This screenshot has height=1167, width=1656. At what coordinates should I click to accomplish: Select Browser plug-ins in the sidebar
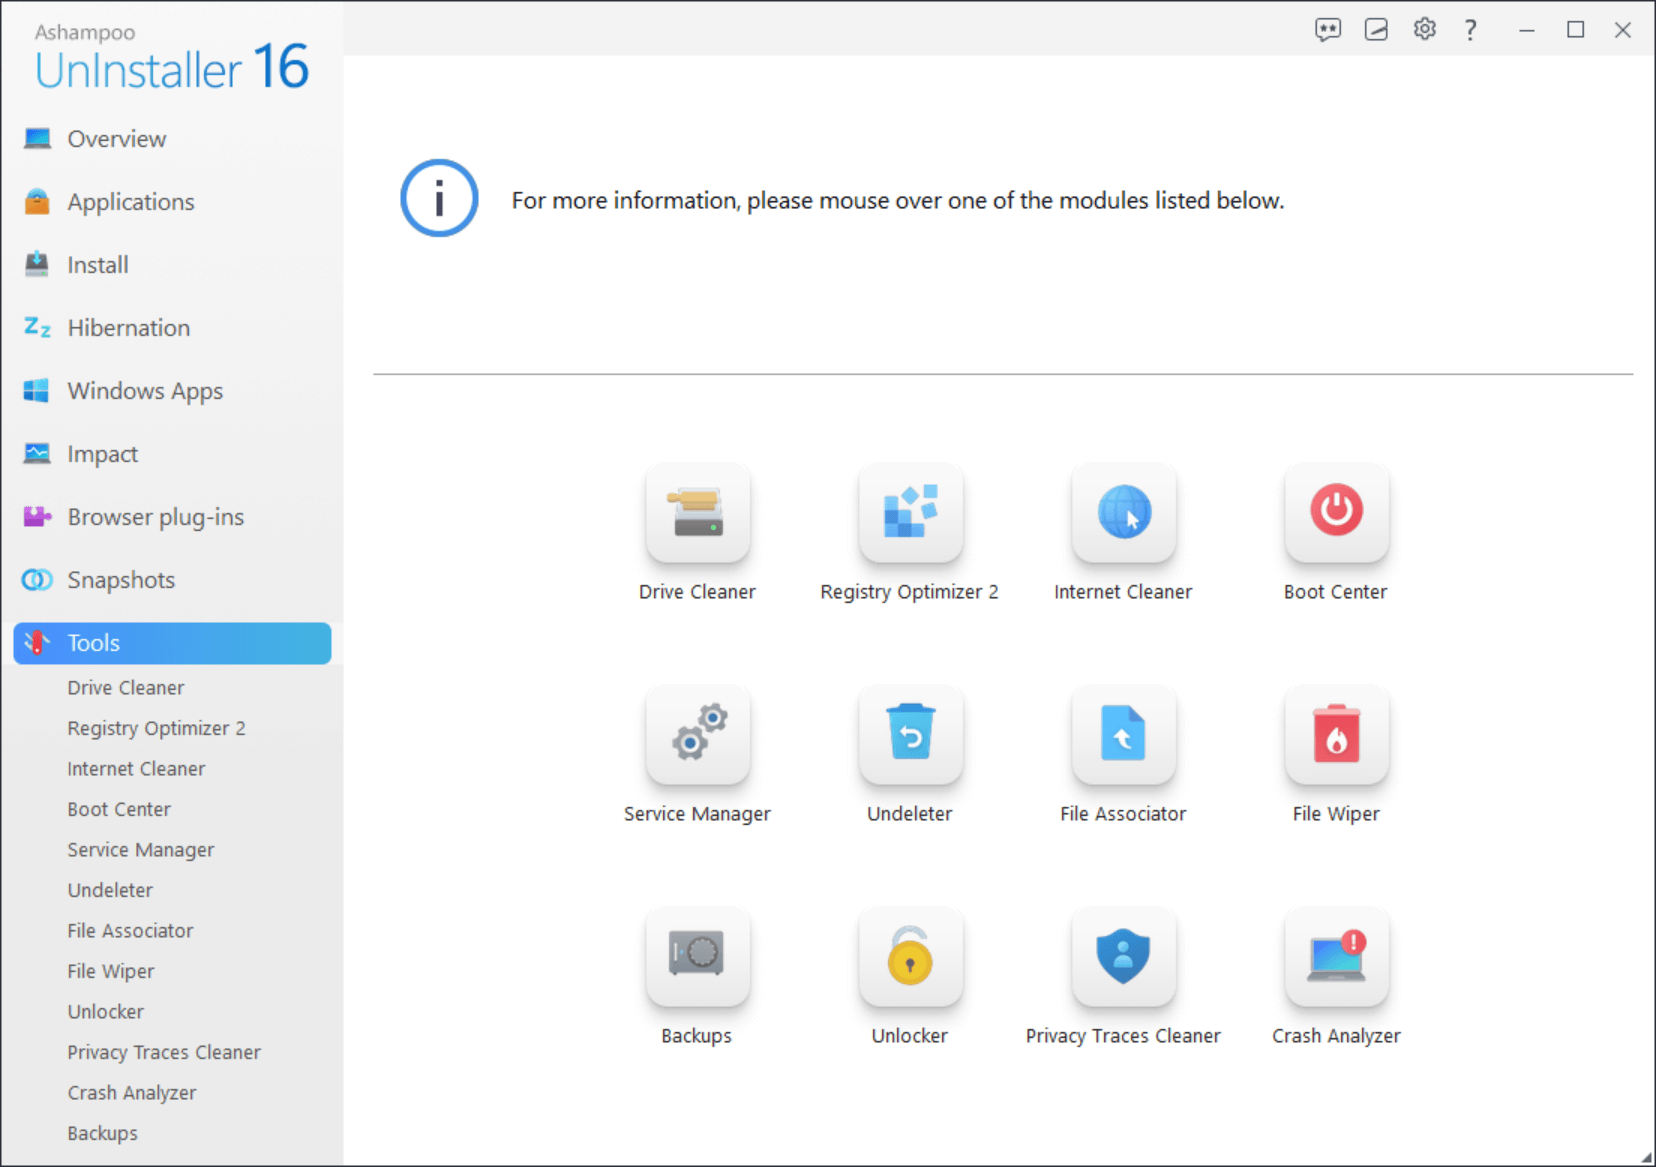[x=155, y=516]
